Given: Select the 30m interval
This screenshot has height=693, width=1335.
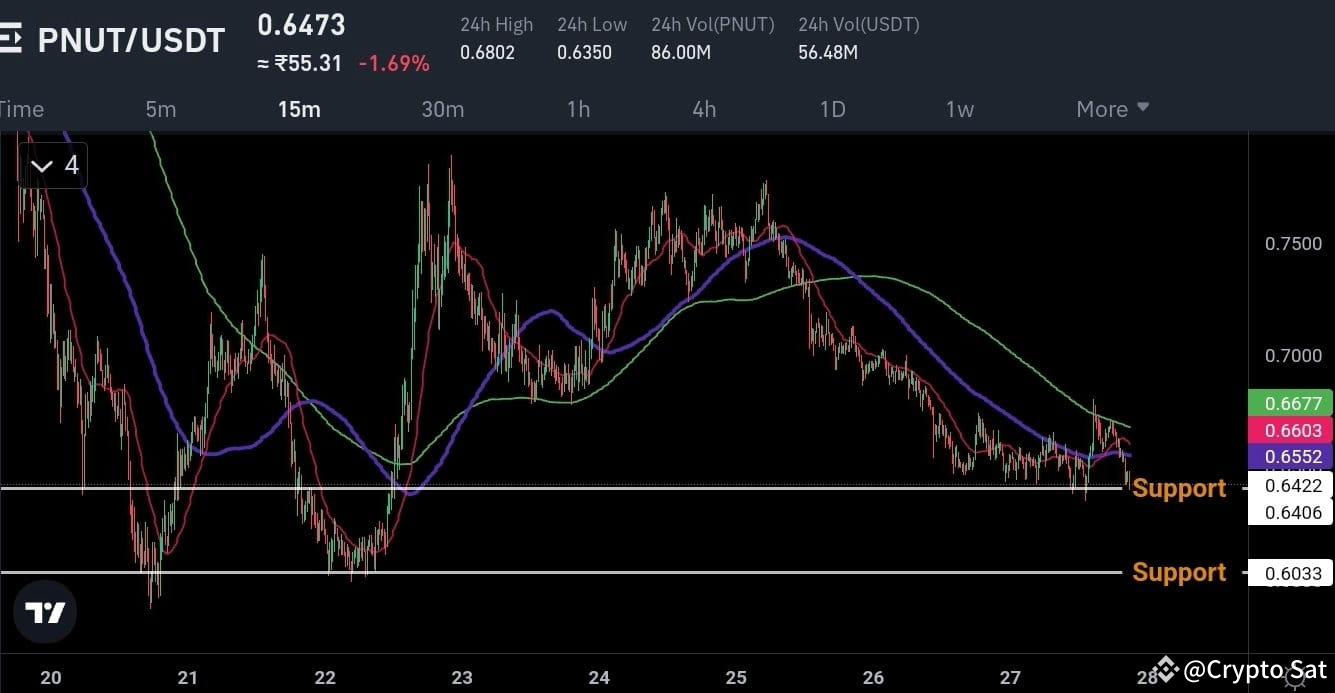Looking at the screenshot, I should click(x=443, y=109).
